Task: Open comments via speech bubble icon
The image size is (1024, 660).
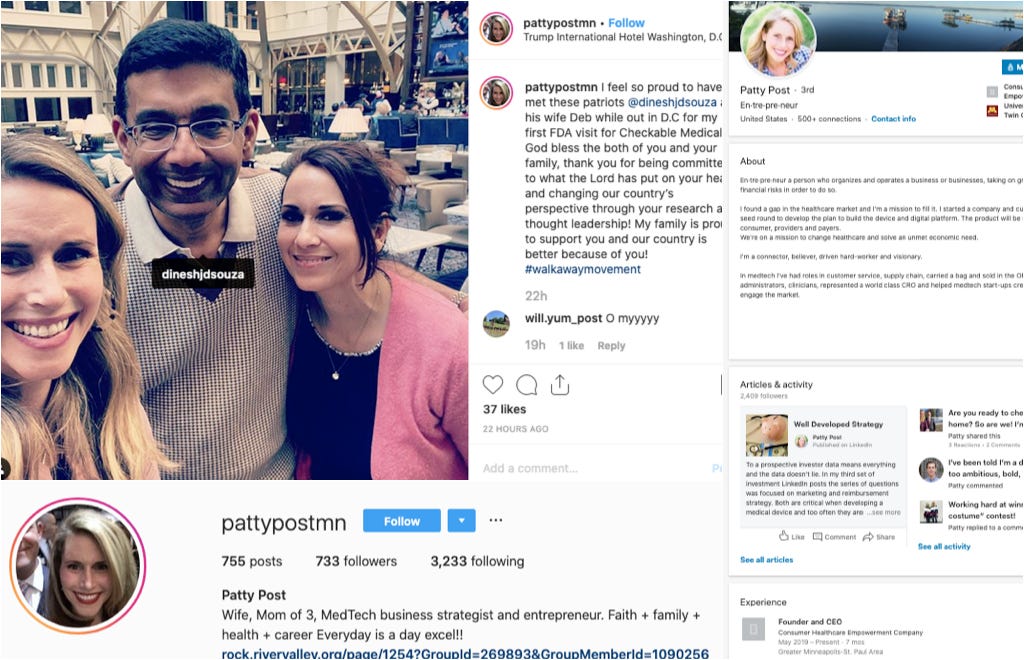Action: click(x=526, y=385)
